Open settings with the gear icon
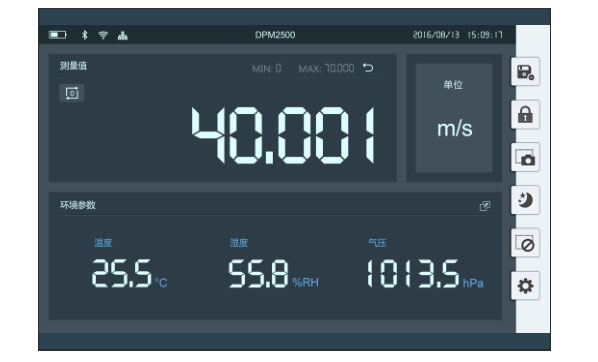The image size is (598, 362). click(x=525, y=286)
